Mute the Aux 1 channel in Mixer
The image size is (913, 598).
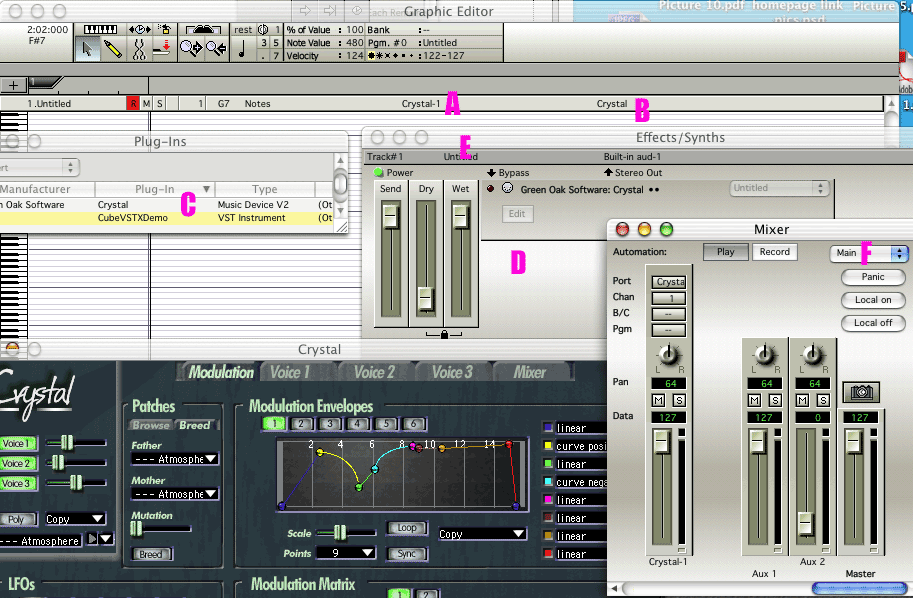click(x=755, y=401)
